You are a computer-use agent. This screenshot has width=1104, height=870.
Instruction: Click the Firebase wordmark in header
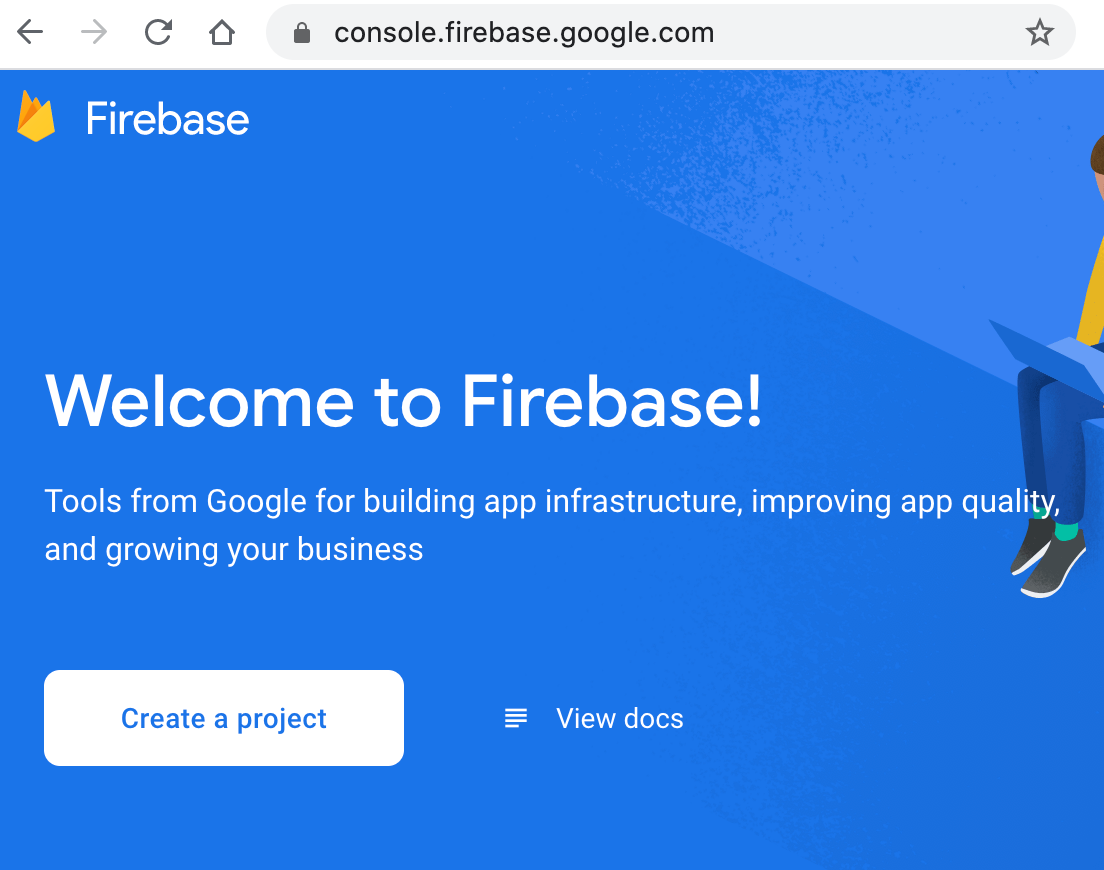tap(167, 118)
